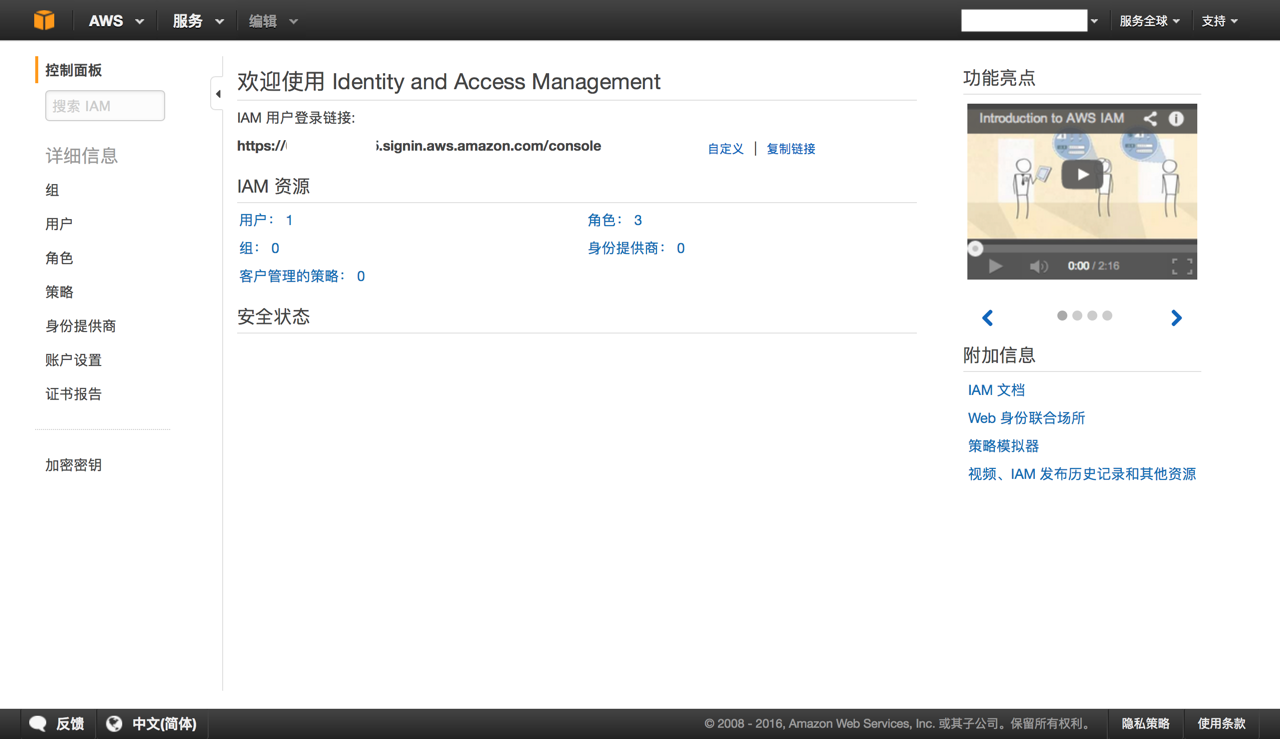Open 账户设置 in the sidebar
This screenshot has height=739, width=1280.
(x=74, y=360)
